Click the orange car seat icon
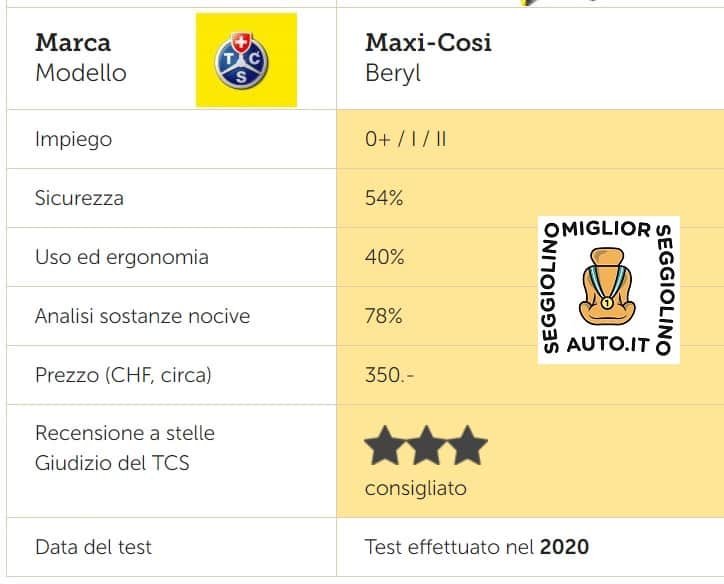Viewport: 724px width, 584px height. pyautogui.click(x=607, y=286)
